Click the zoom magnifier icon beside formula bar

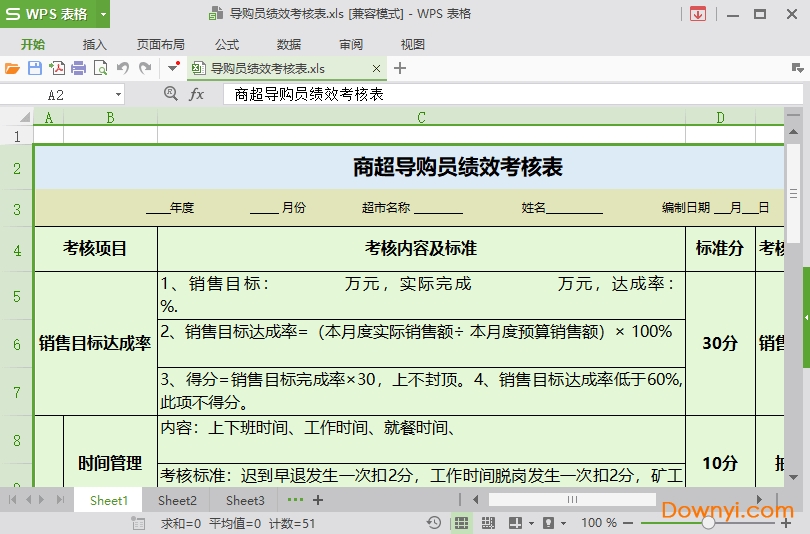click(x=170, y=93)
